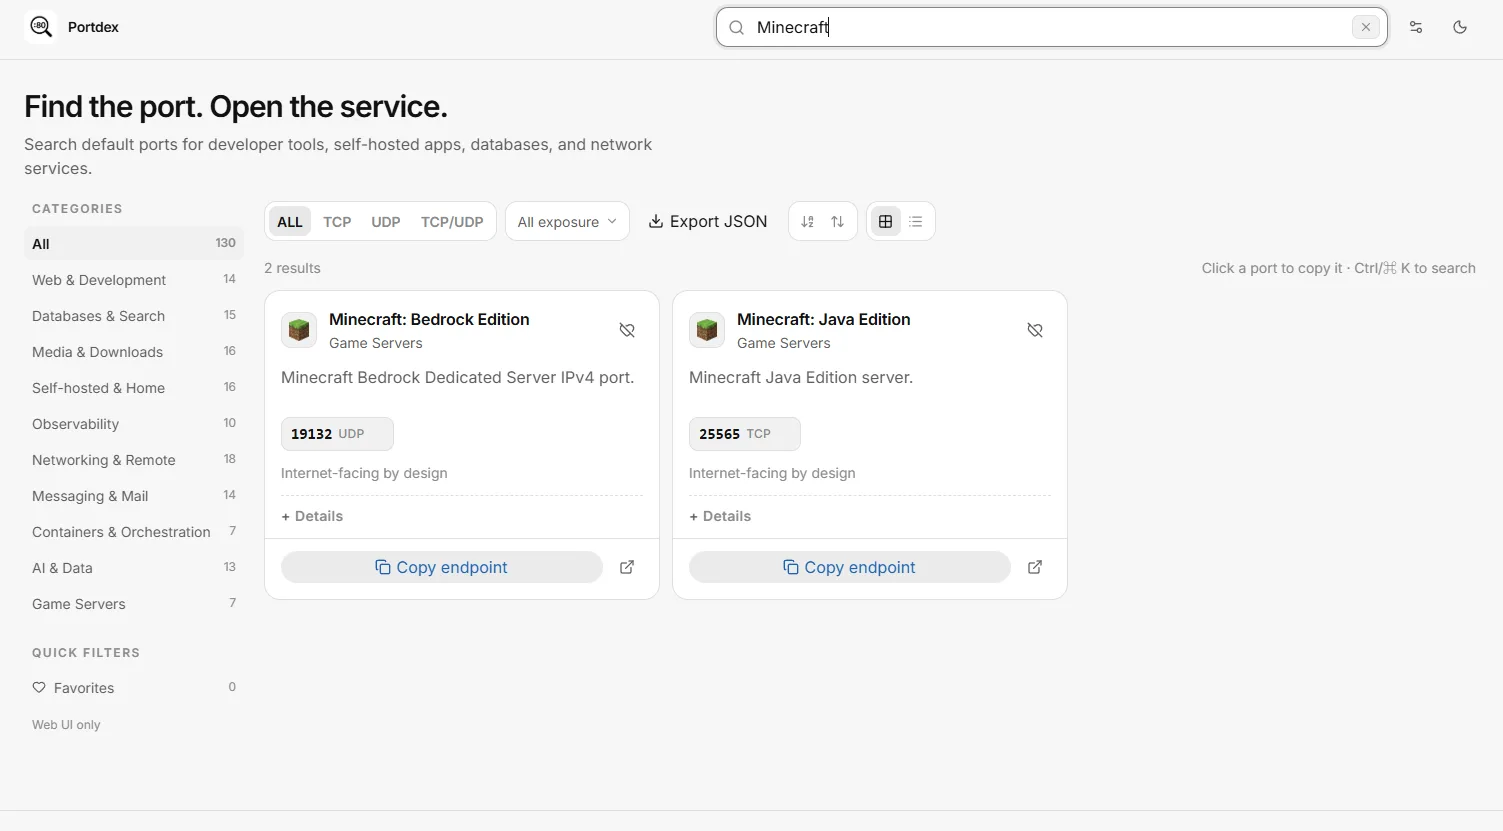1503x831 pixels.
Task: Open Databases & Search category
Action: [x=134, y=316]
